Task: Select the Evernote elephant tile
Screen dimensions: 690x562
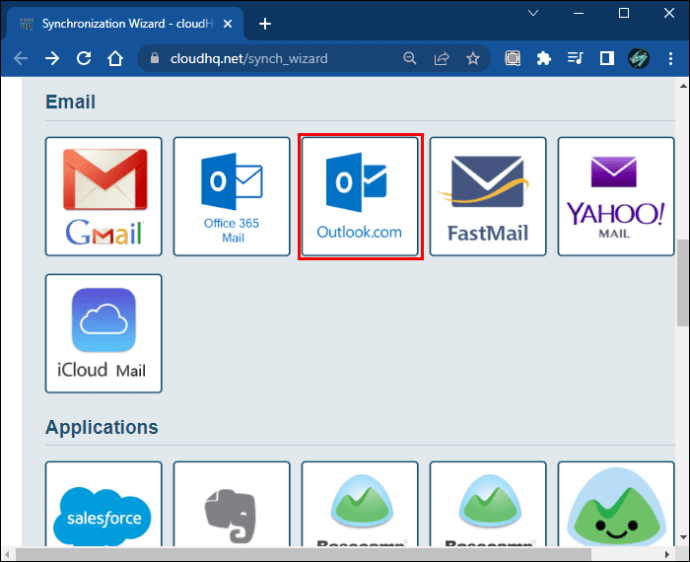Action: 232,510
